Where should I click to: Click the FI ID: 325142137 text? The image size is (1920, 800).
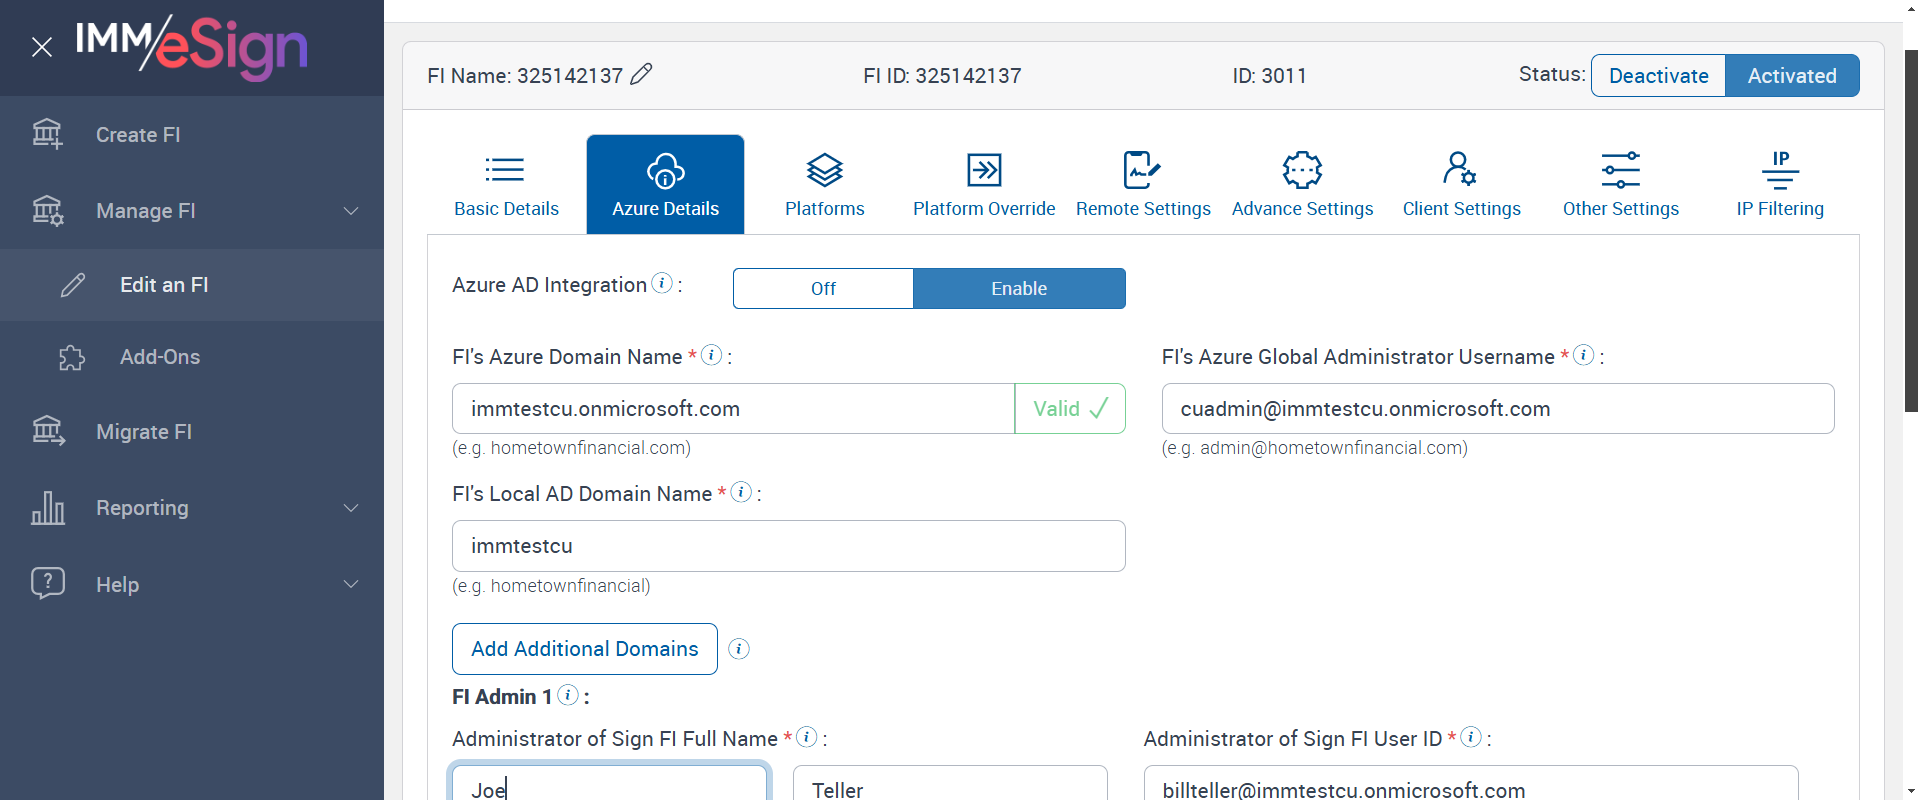pyautogui.click(x=942, y=76)
